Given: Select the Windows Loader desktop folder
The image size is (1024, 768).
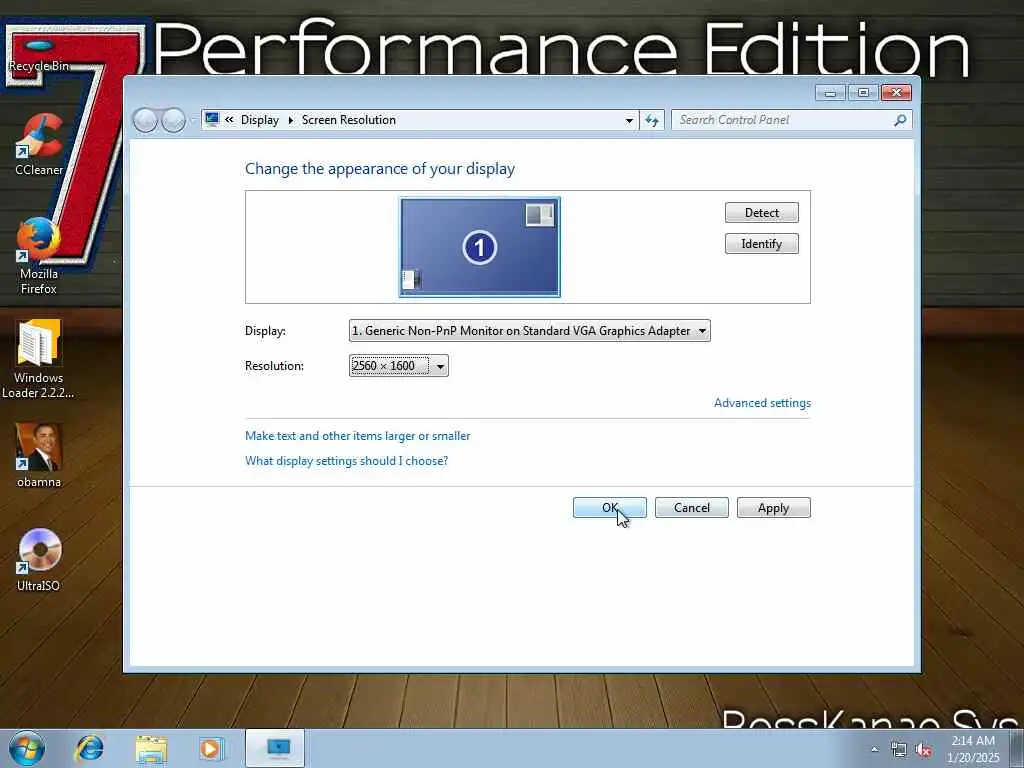Looking at the screenshot, I should [39, 359].
